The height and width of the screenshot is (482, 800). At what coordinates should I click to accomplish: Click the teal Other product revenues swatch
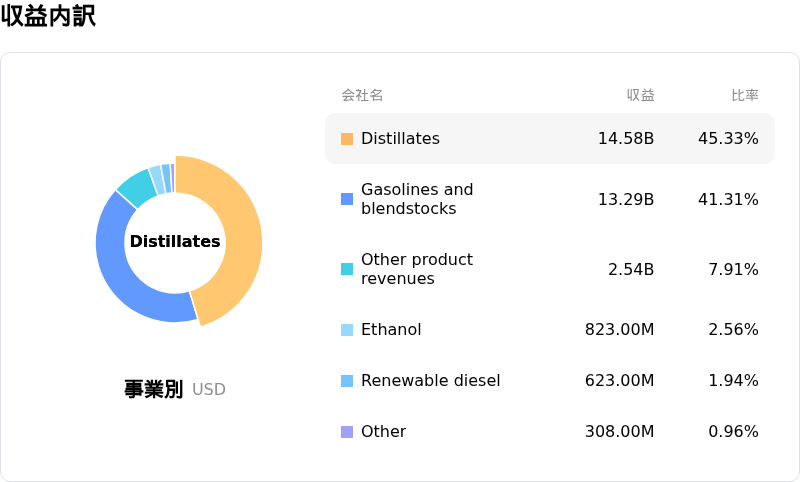coord(347,269)
